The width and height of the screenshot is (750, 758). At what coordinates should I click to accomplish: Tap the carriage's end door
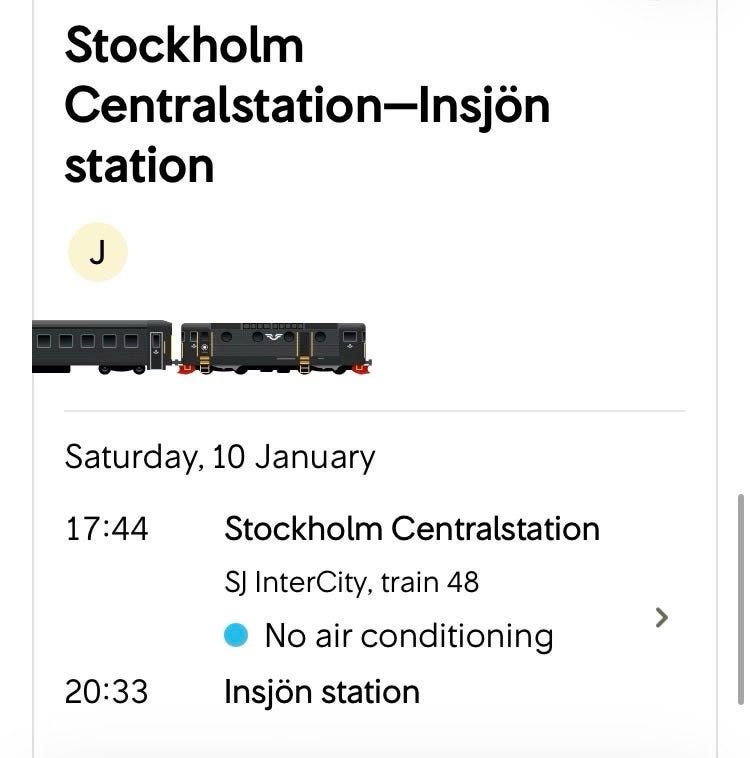pyautogui.click(x=156, y=345)
